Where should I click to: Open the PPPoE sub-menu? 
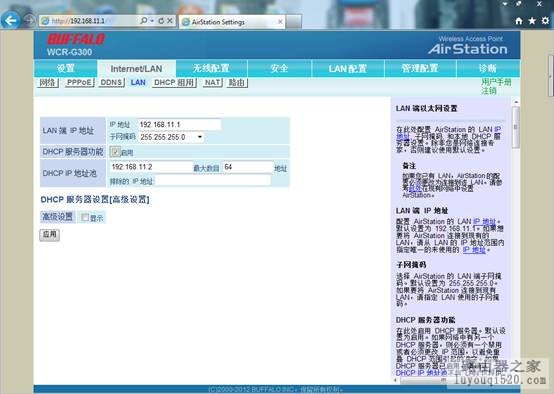pos(79,83)
